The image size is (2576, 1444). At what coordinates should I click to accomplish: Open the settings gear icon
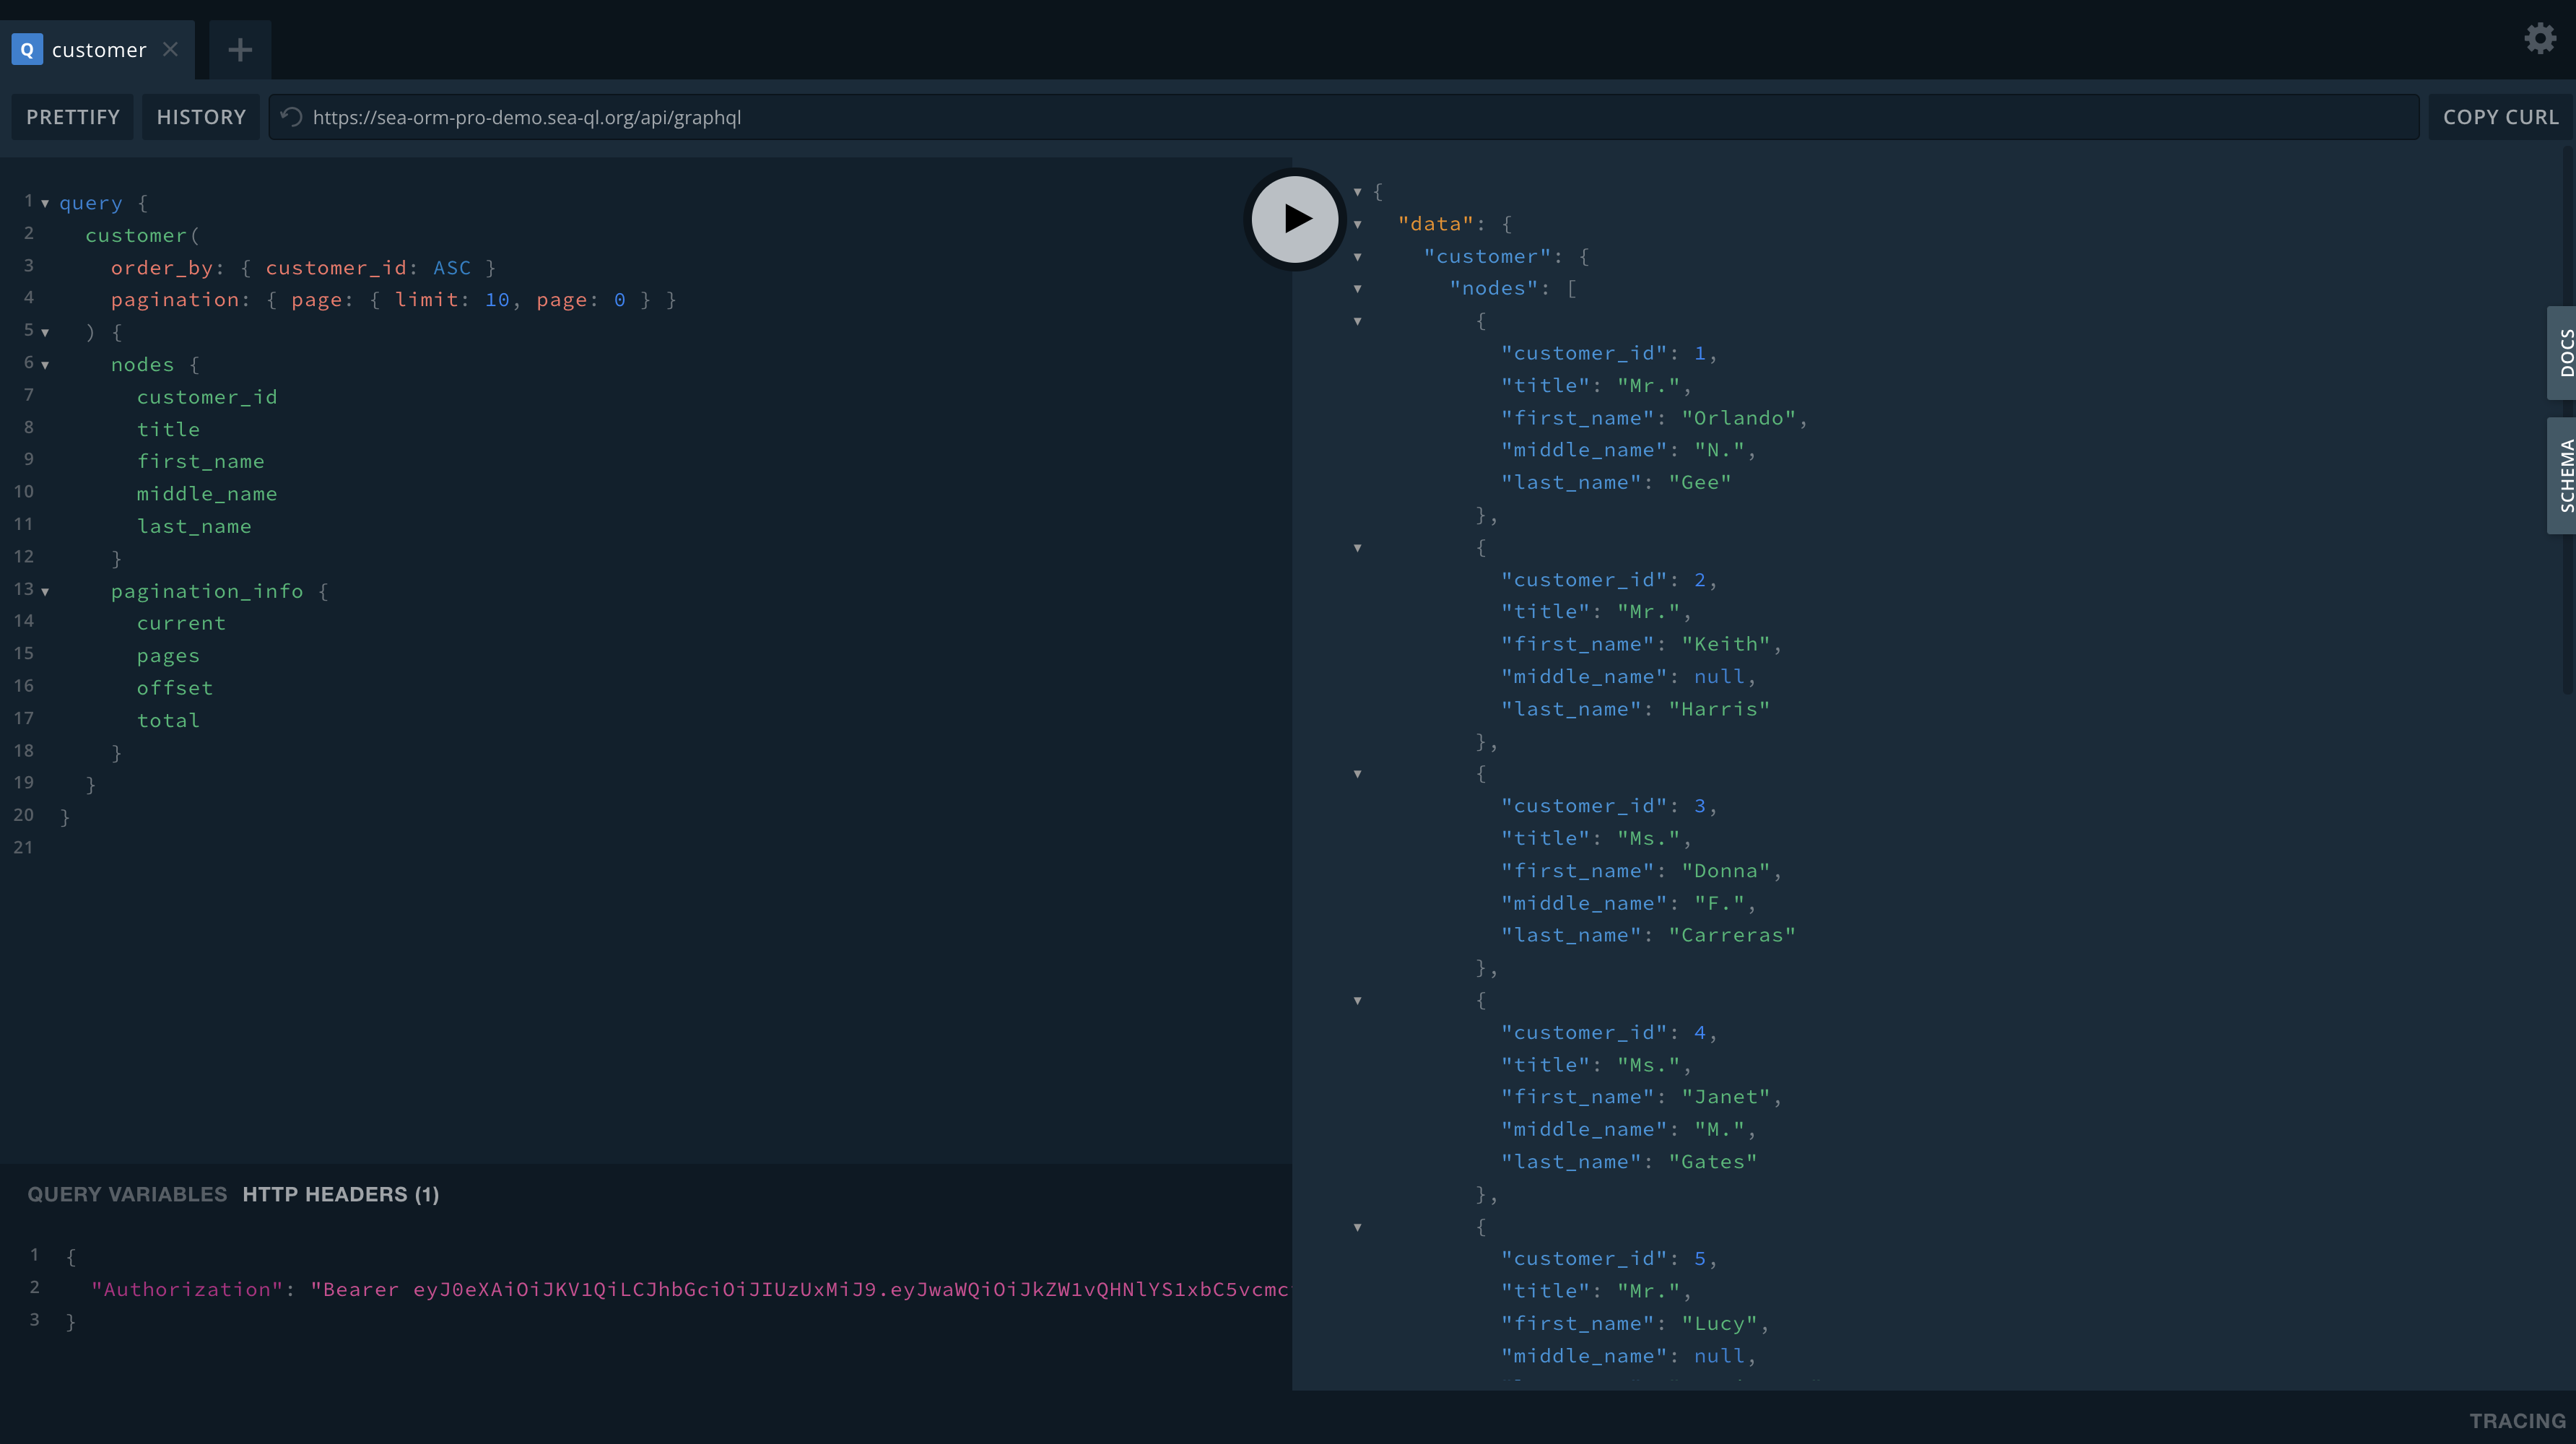click(2539, 39)
